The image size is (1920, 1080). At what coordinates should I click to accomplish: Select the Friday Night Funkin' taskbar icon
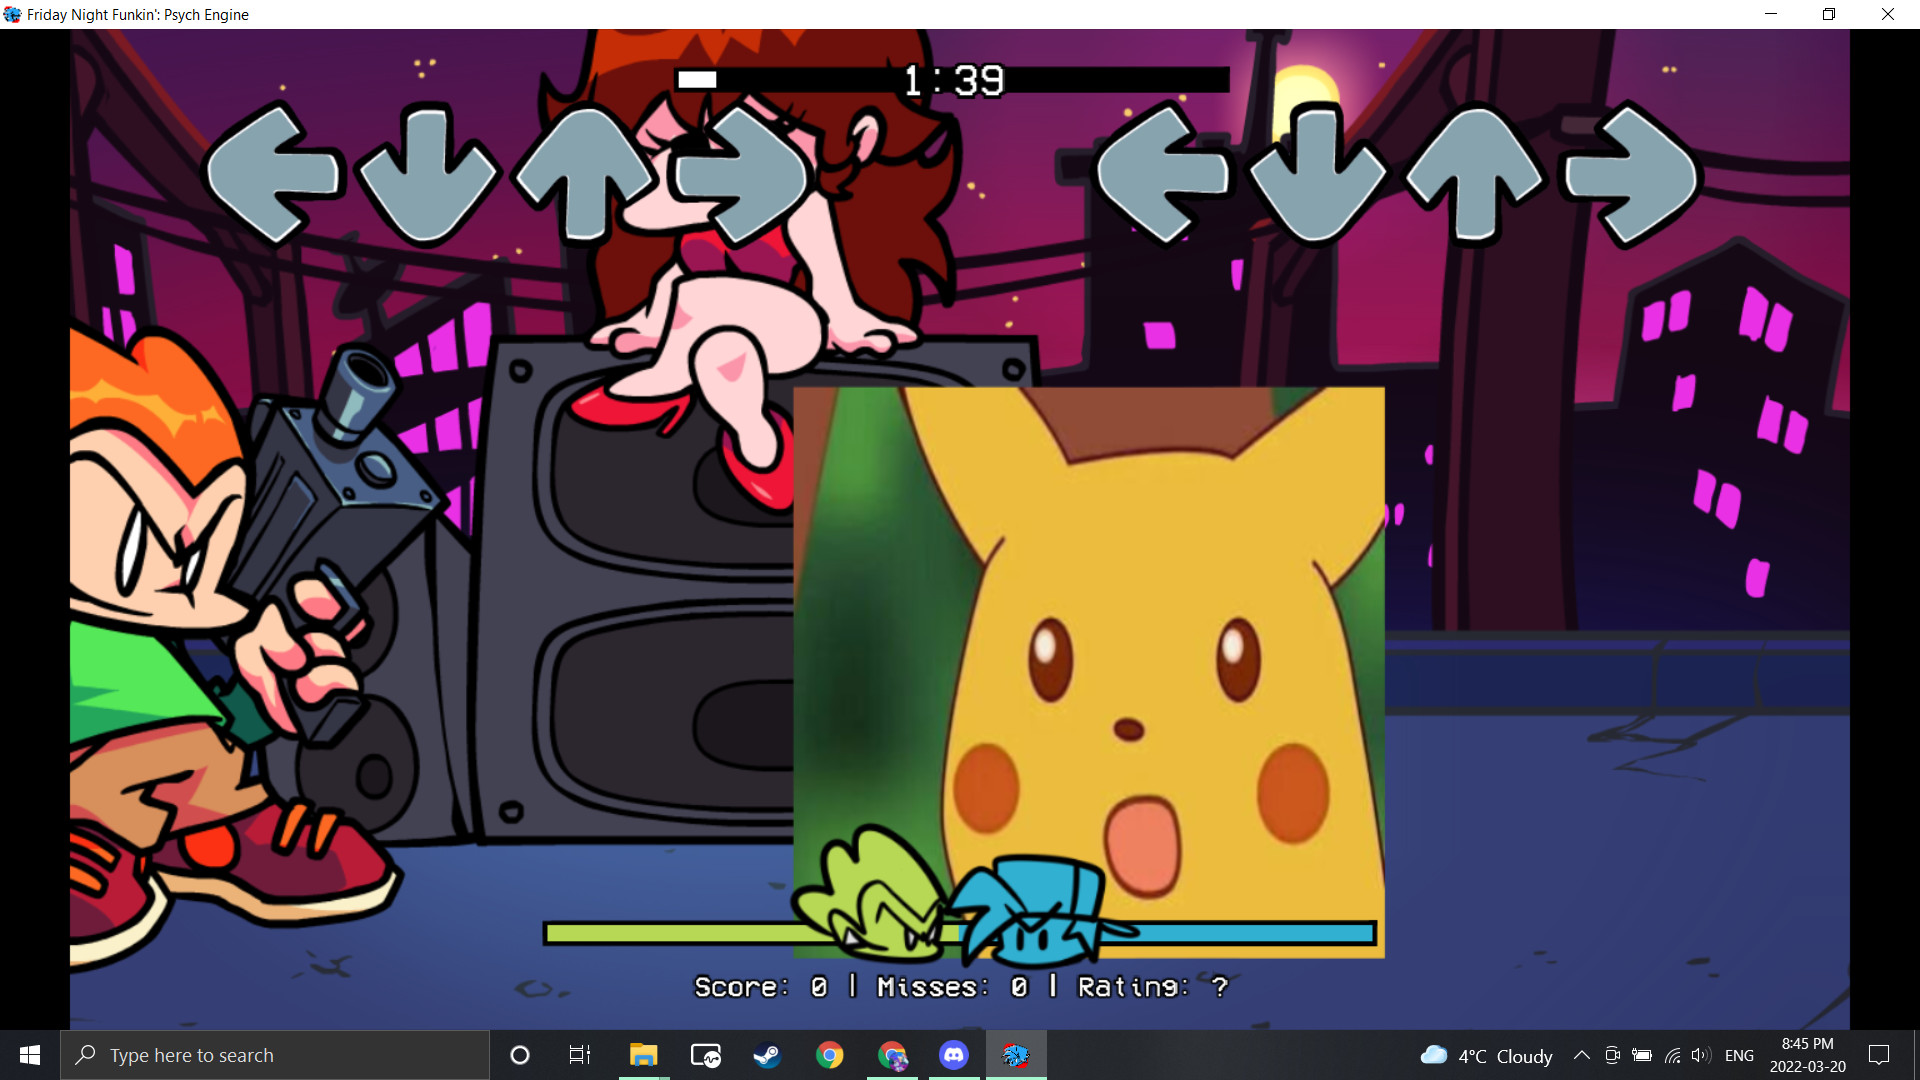pyautogui.click(x=1017, y=1055)
